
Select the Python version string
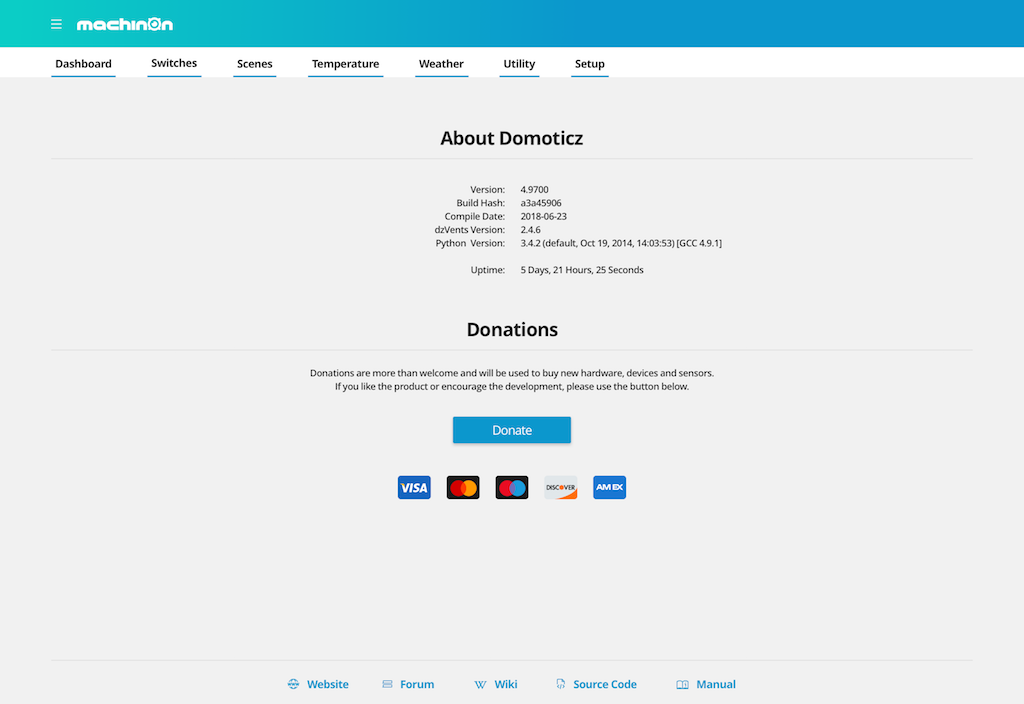click(621, 243)
